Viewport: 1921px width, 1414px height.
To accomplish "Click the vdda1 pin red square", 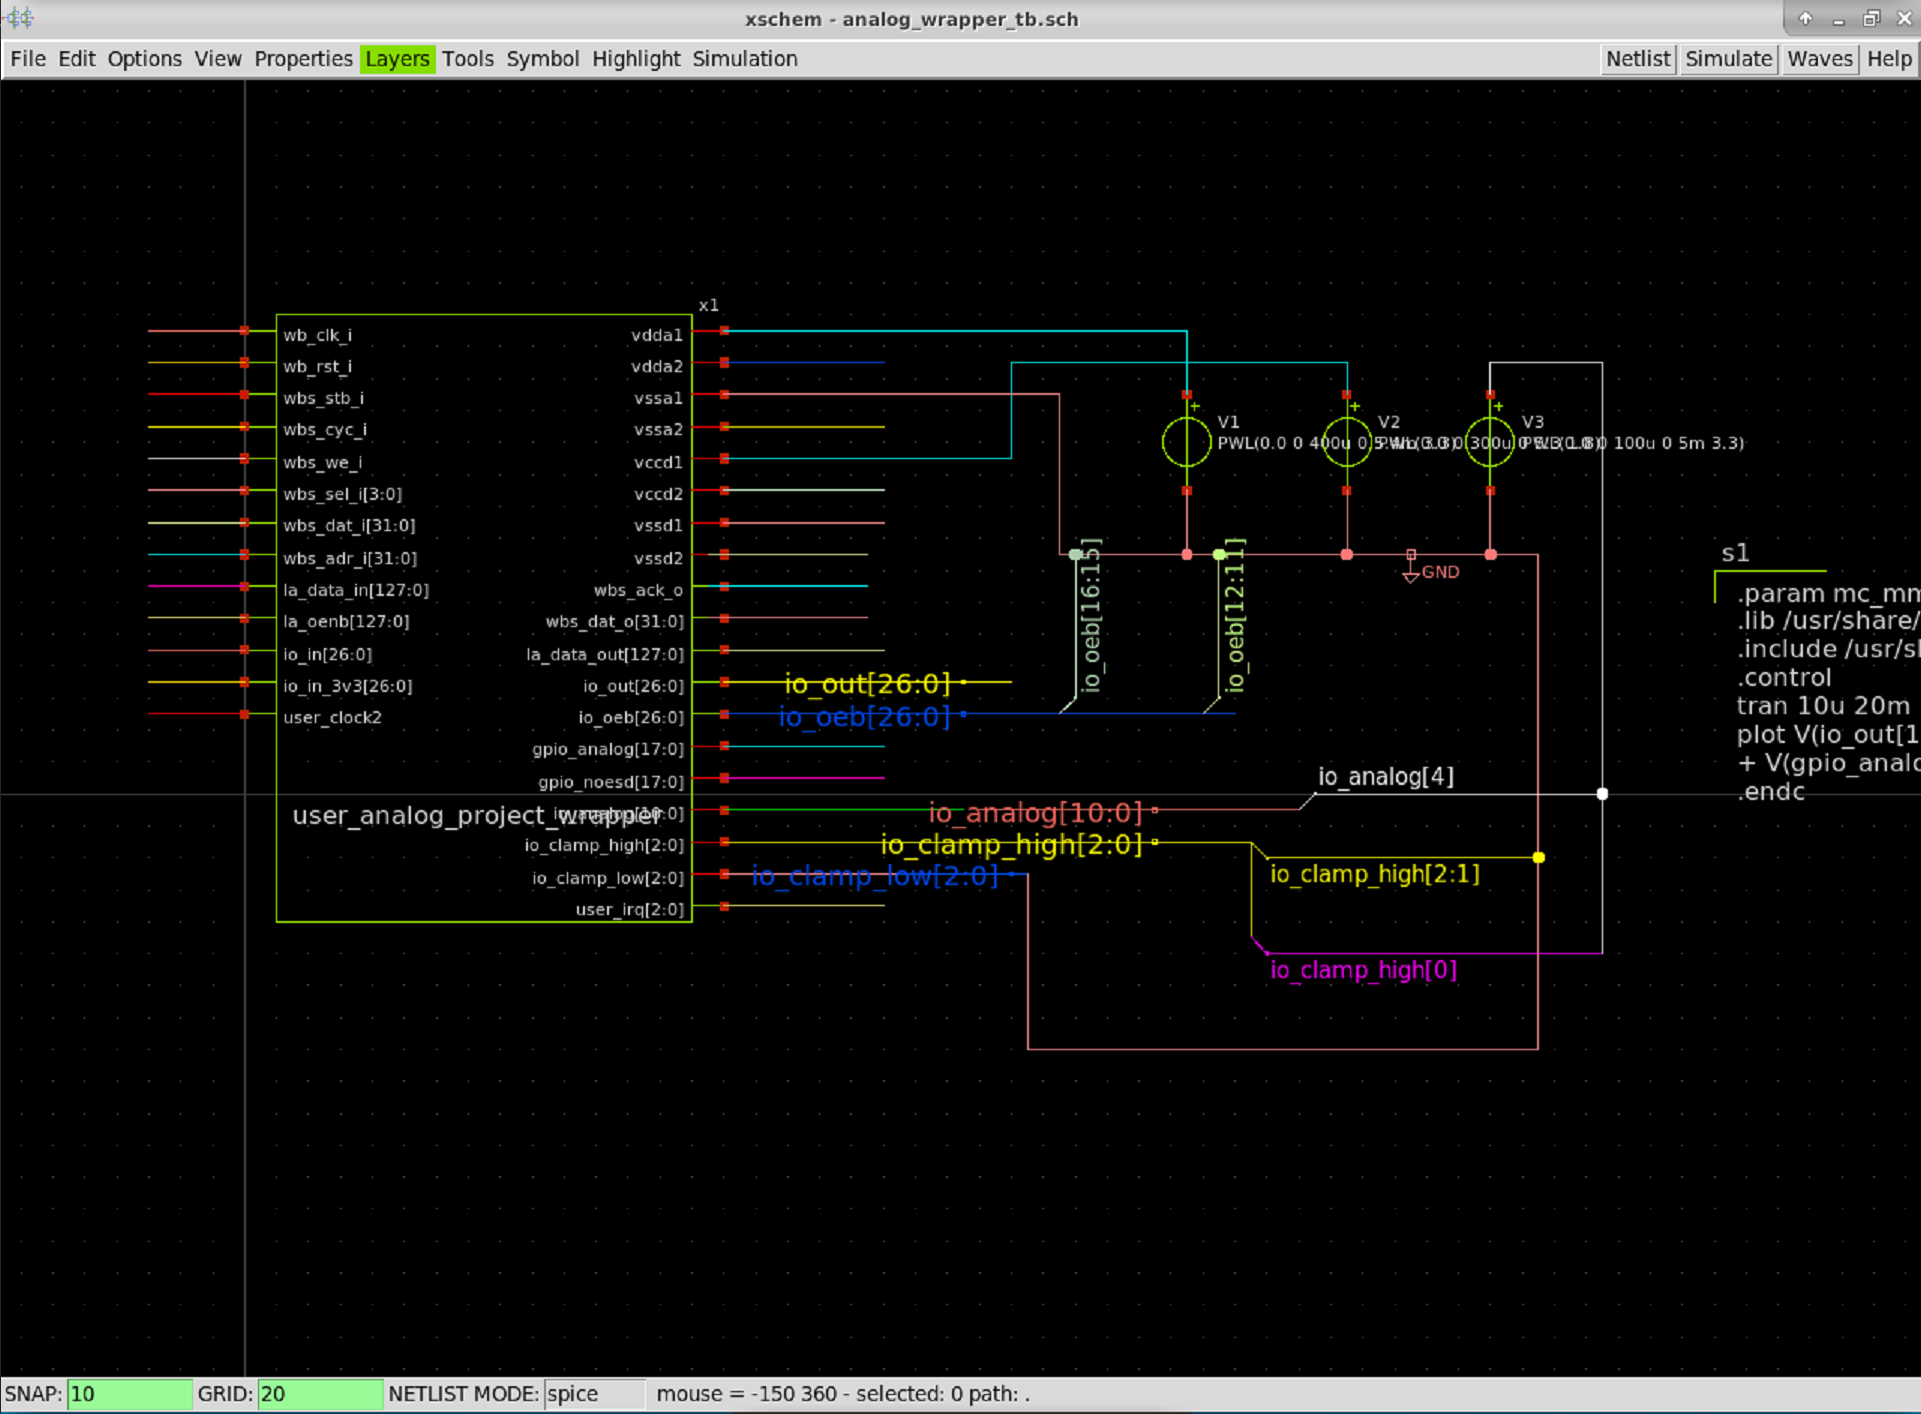I will [724, 331].
